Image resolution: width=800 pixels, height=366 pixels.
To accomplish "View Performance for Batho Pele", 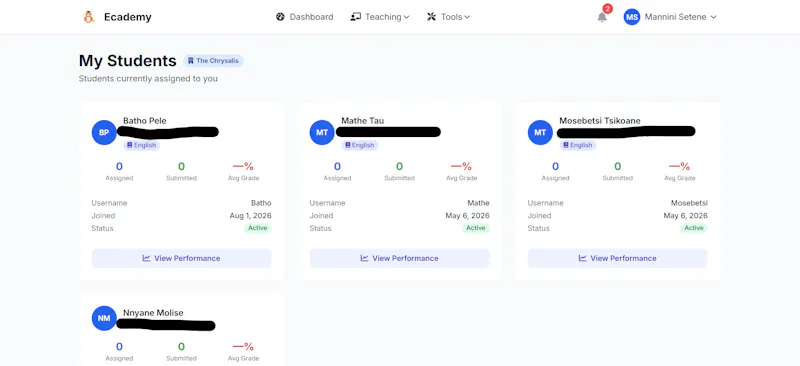I will pos(182,258).
